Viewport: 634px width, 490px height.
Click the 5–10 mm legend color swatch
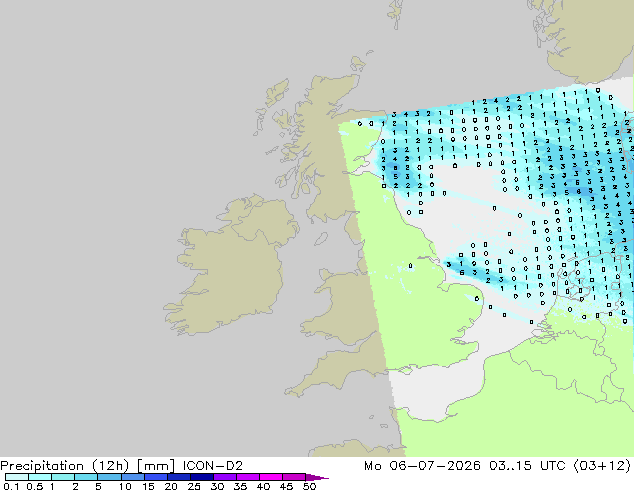point(110,477)
